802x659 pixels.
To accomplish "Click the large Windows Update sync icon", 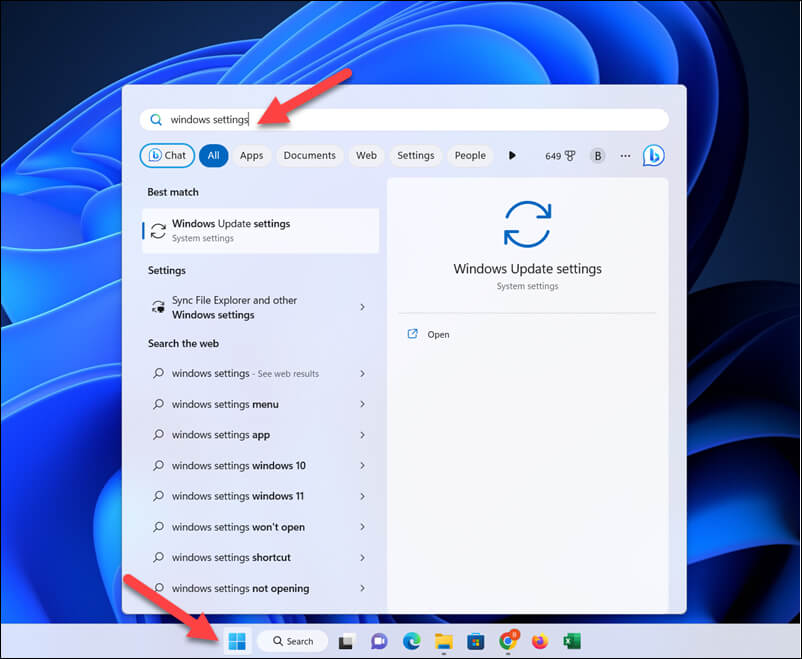I will pyautogui.click(x=527, y=225).
